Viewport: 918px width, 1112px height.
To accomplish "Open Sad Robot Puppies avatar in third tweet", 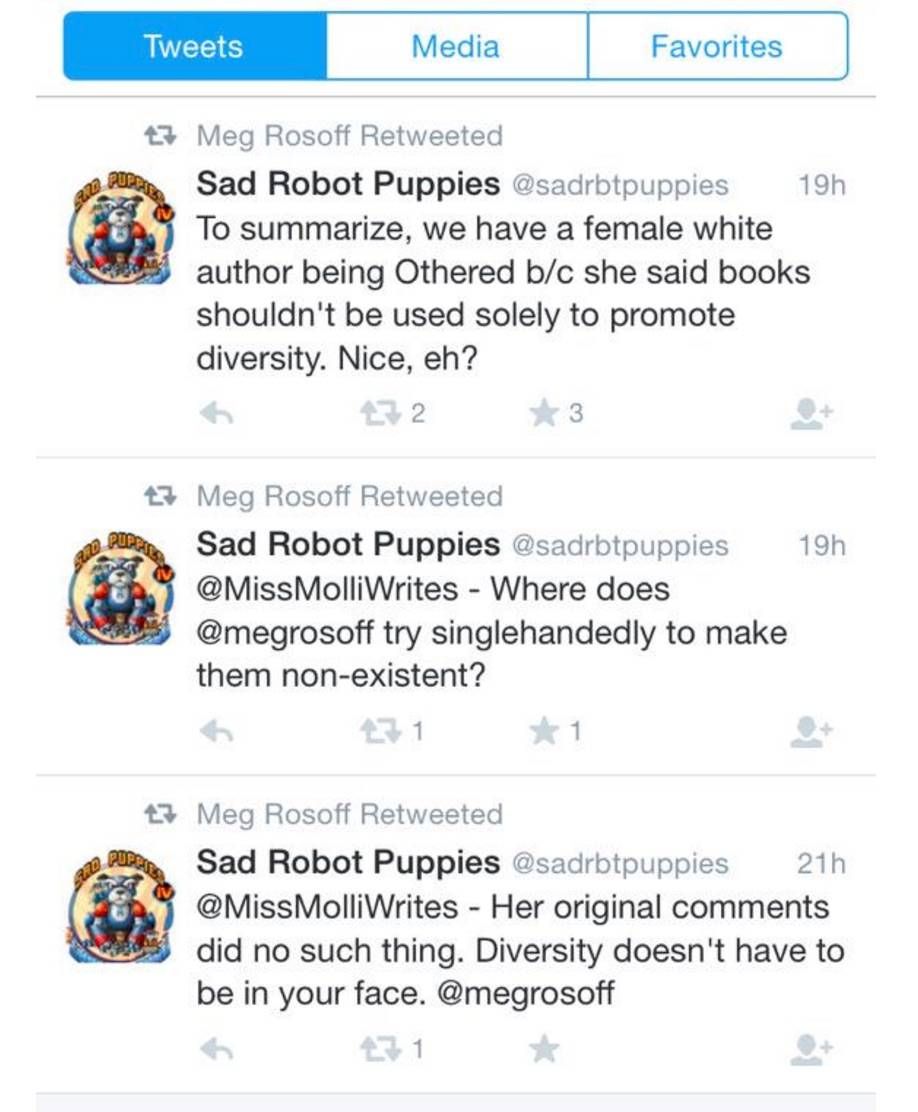I will pyautogui.click(x=121, y=907).
